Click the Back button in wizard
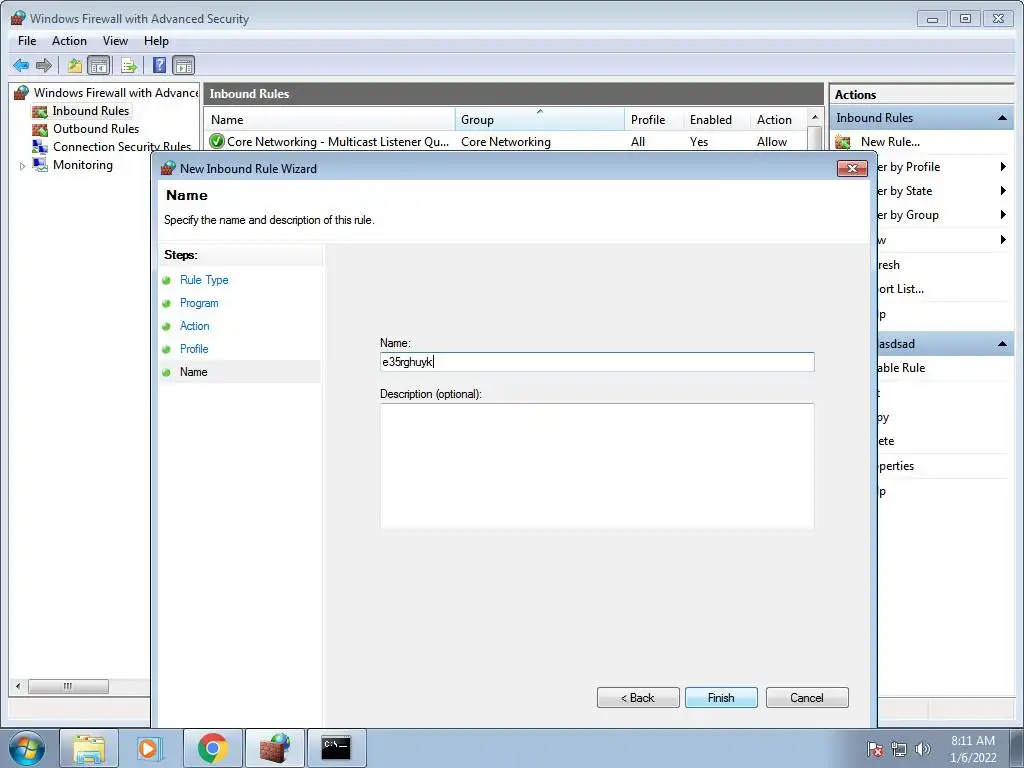The width and height of the screenshot is (1024, 768). 638,697
